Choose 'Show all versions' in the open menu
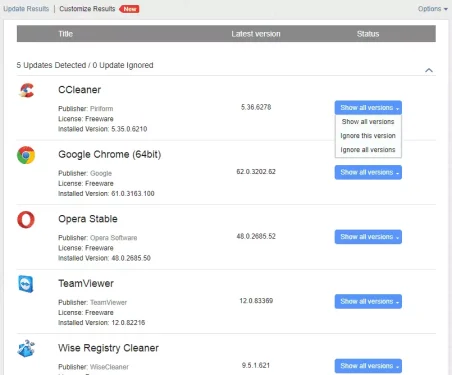The image size is (452, 375). [368, 122]
